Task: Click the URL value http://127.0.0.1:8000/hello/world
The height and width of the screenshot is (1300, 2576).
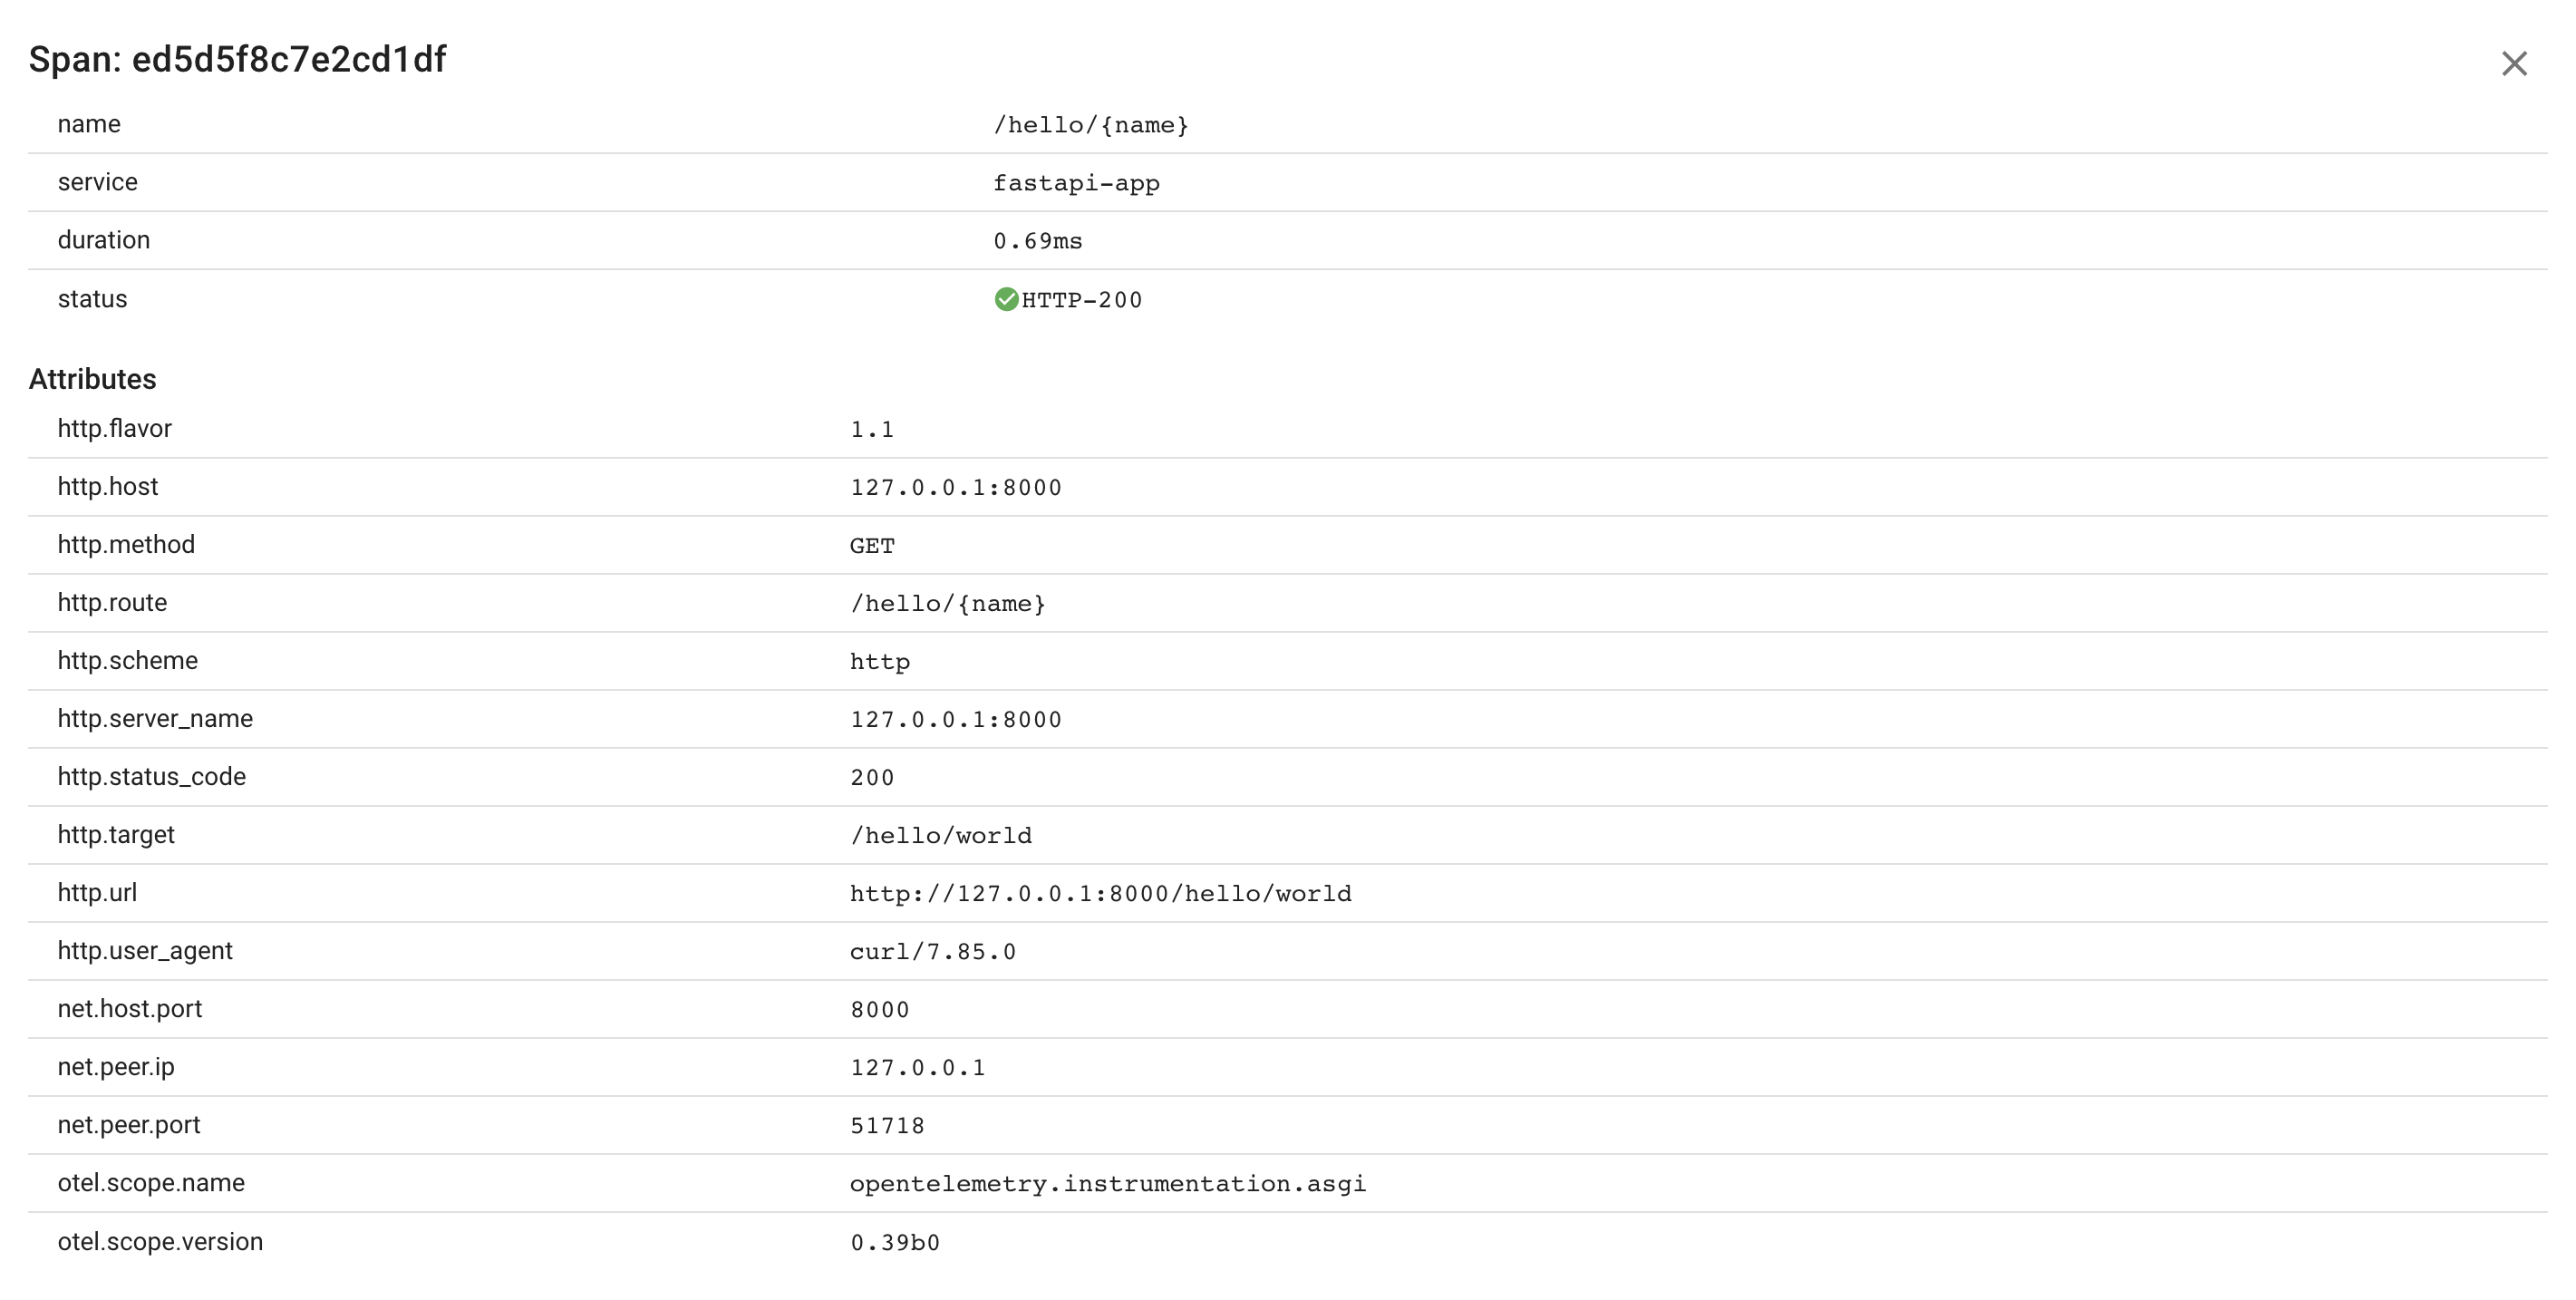Action: point(1100,894)
